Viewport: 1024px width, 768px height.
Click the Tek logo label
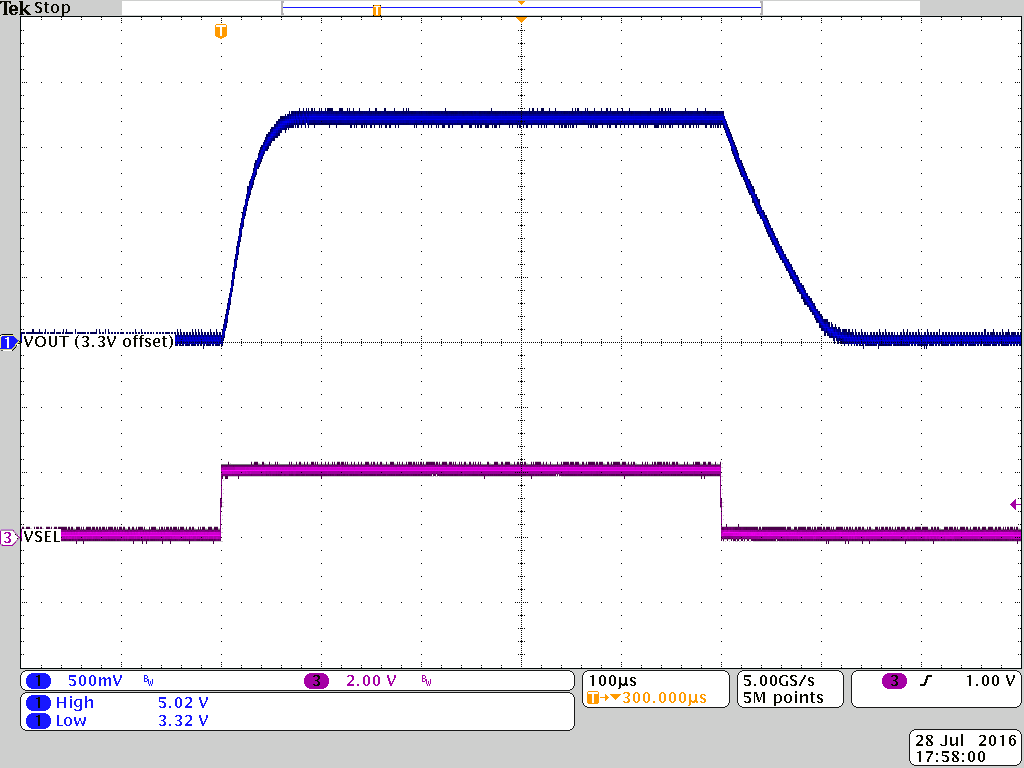pos(14,8)
